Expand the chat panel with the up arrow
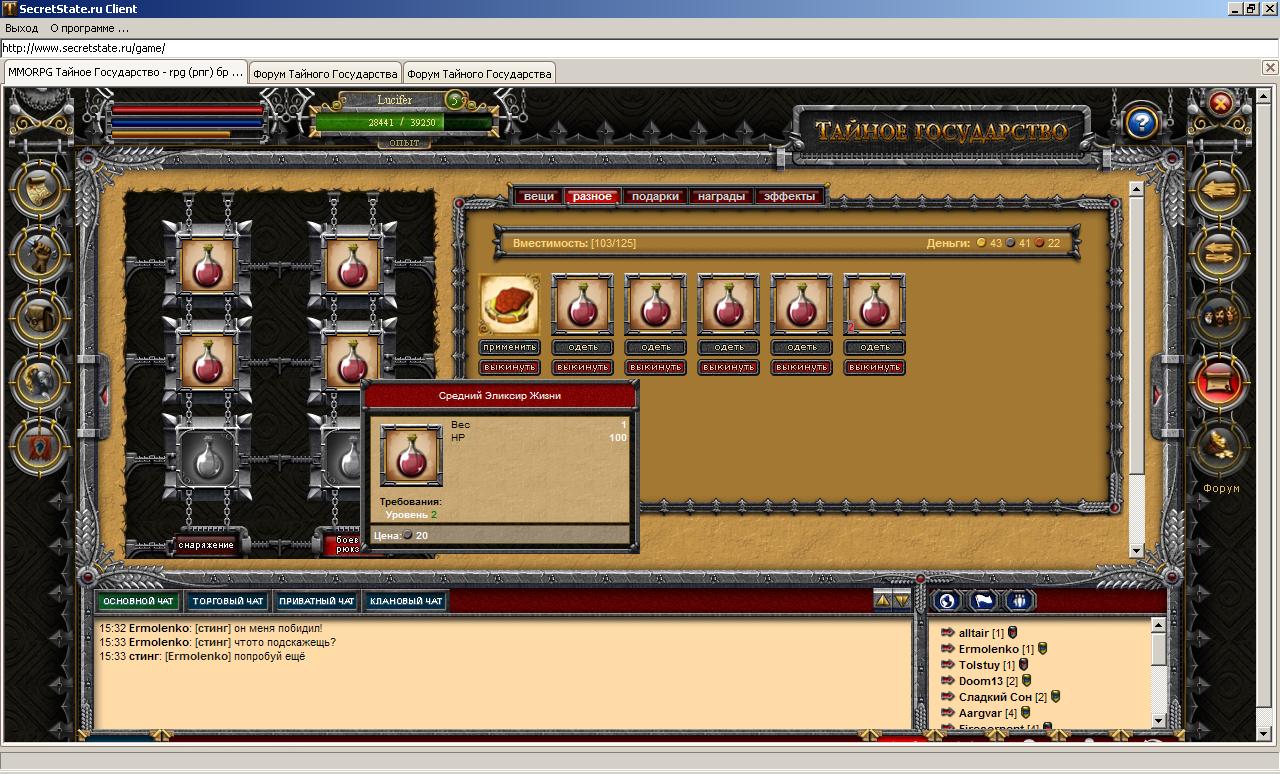Image resolution: width=1280 pixels, height=774 pixels. click(x=882, y=600)
